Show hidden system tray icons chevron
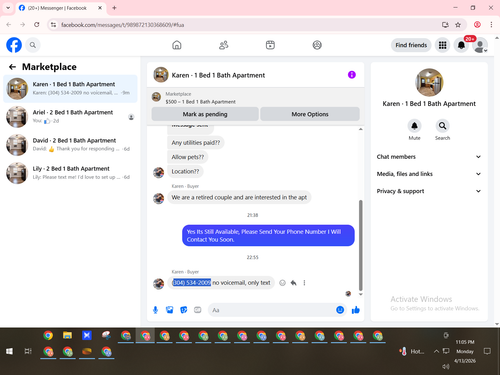 click(x=436, y=351)
